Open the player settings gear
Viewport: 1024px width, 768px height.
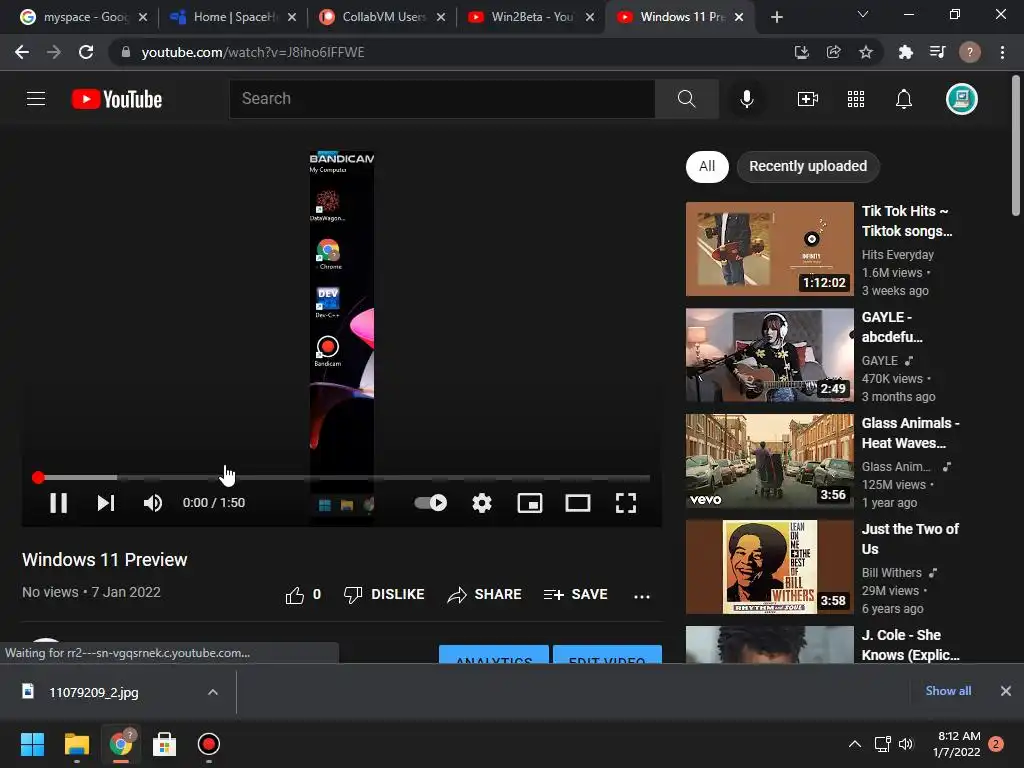click(x=482, y=503)
